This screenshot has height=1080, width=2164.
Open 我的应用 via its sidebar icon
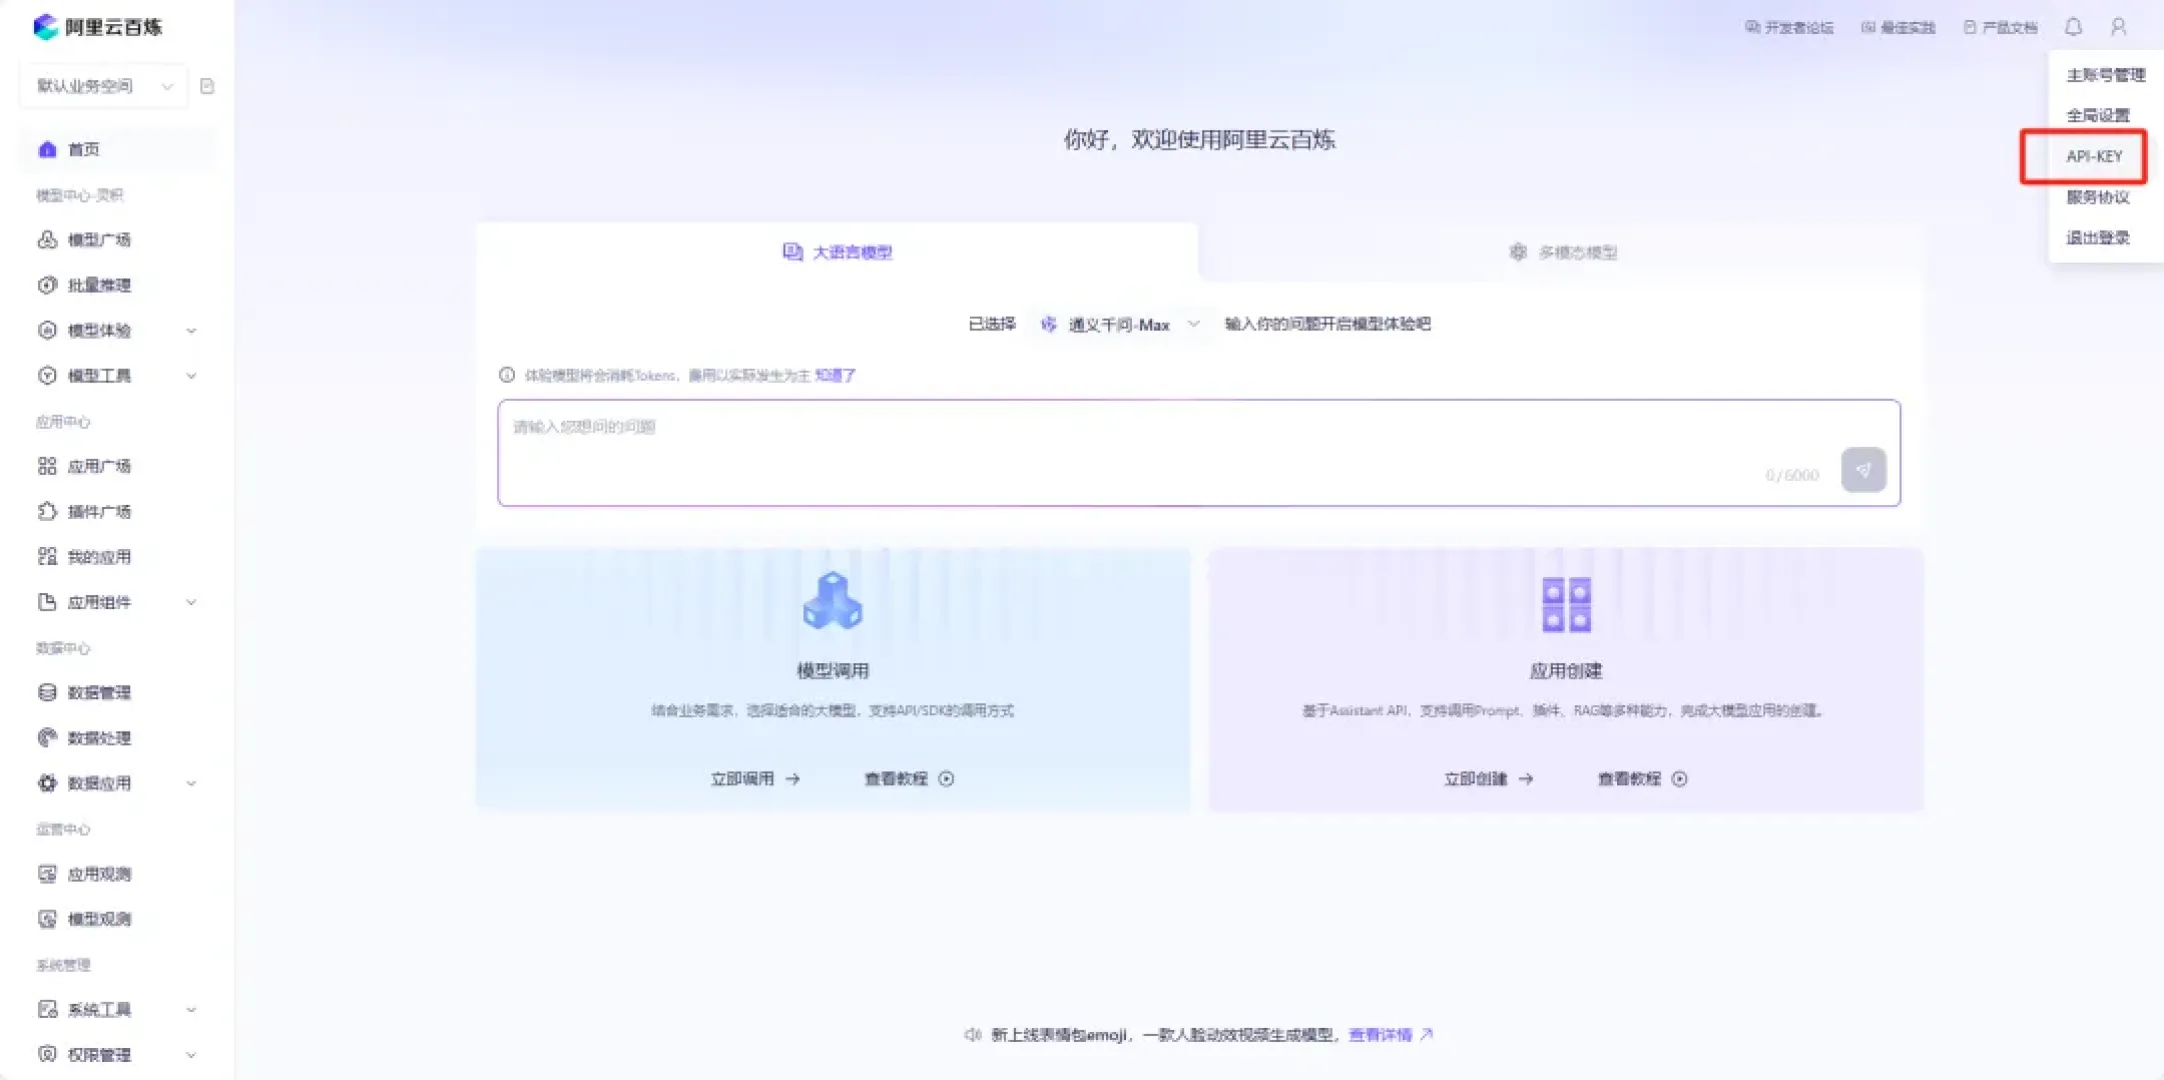[47, 557]
